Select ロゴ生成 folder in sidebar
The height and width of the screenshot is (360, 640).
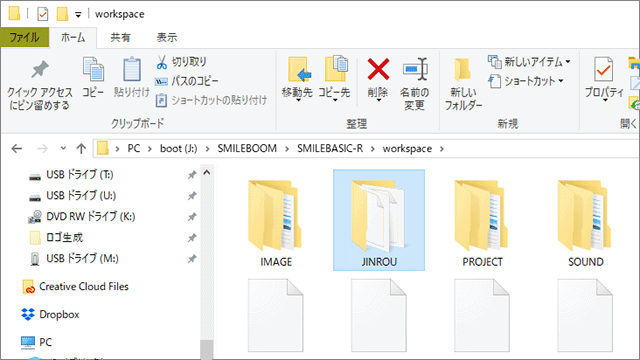(56, 238)
